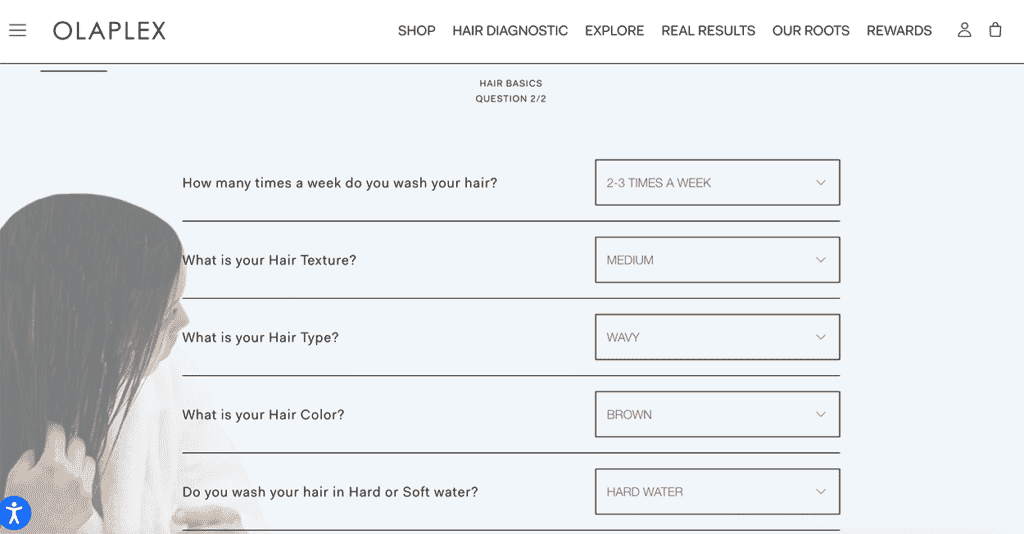Open the hamburger menu icon
The height and width of the screenshot is (534, 1024).
click(x=18, y=30)
